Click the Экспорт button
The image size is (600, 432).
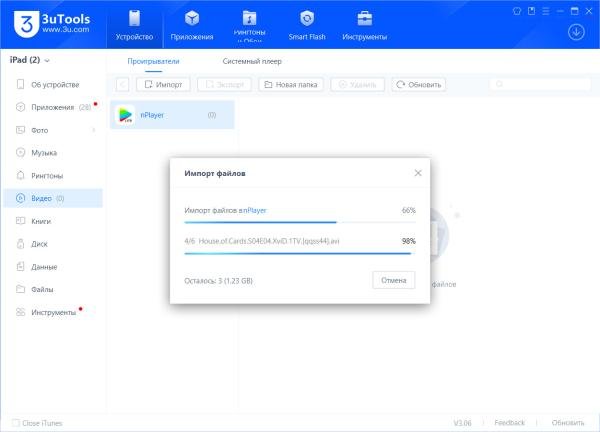click(x=224, y=85)
